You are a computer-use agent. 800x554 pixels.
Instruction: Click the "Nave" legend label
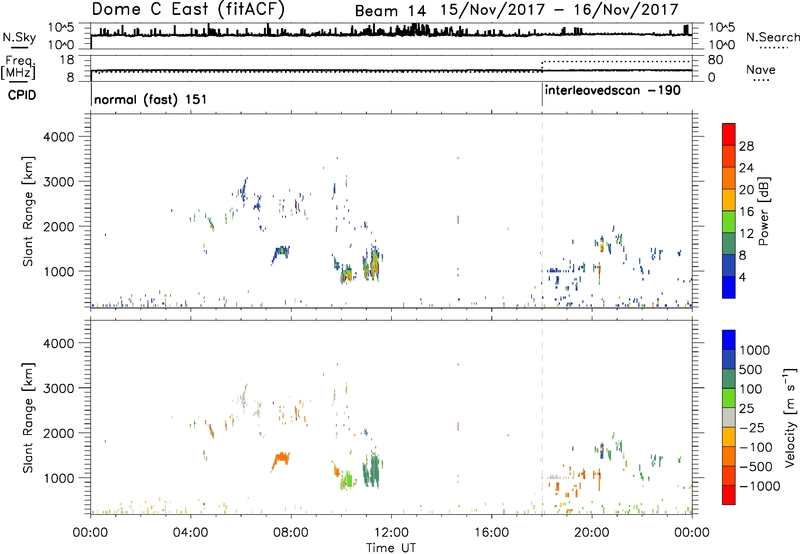coord(760,69)
